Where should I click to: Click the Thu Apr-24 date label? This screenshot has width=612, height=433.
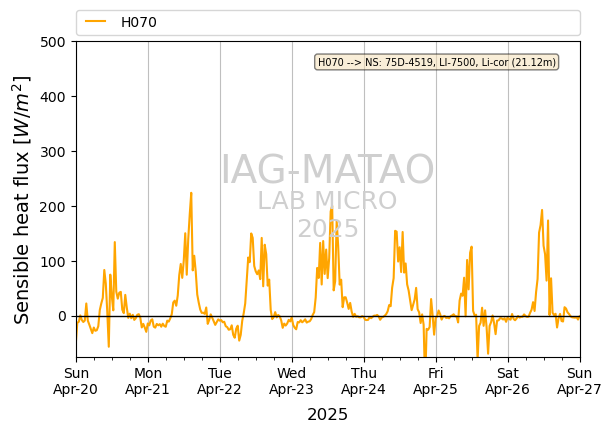(x=364, y=381)
